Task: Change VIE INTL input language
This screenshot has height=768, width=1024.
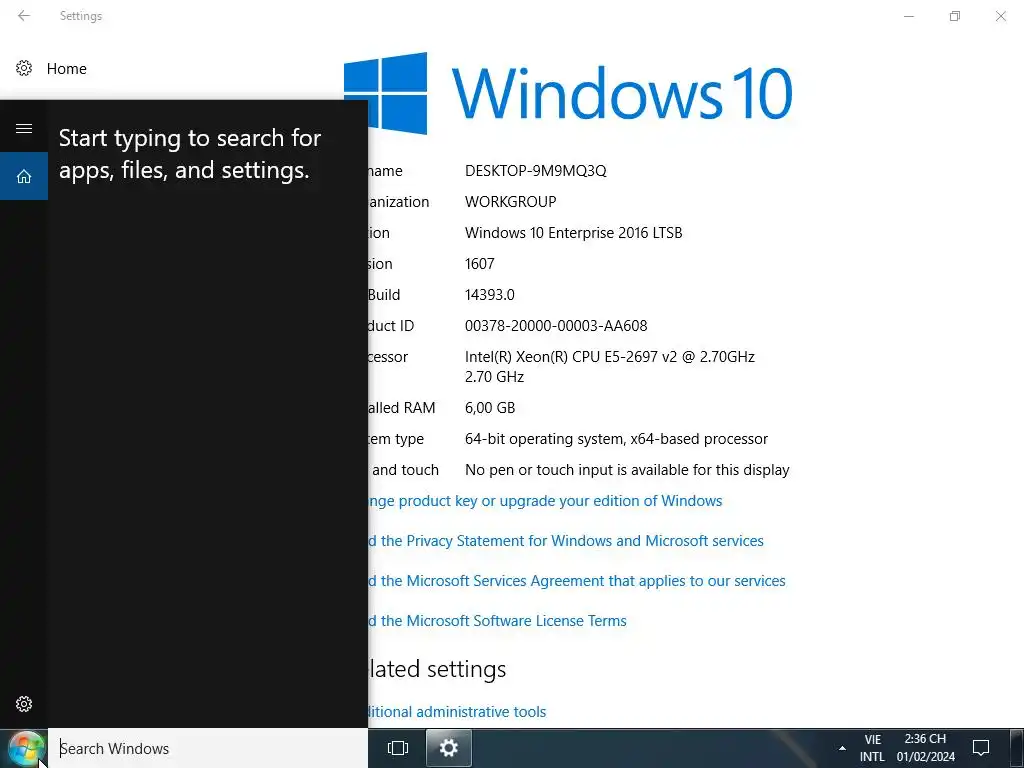Action: 872,748
